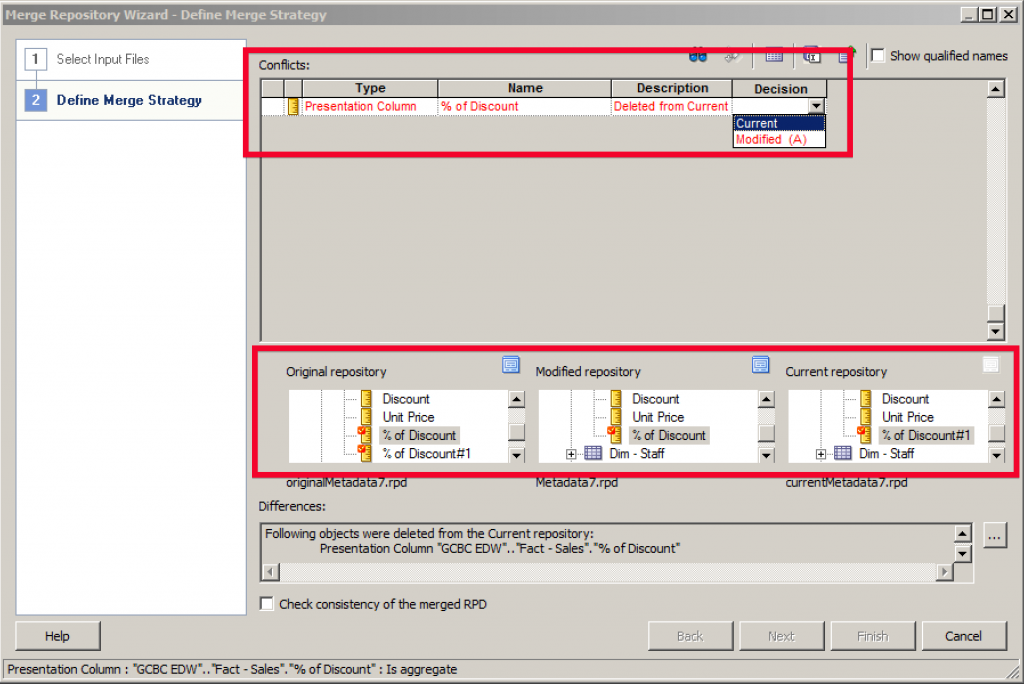Open the viewer icon beside Original repository
This screenshot has width=1024, height=684.
511,365
